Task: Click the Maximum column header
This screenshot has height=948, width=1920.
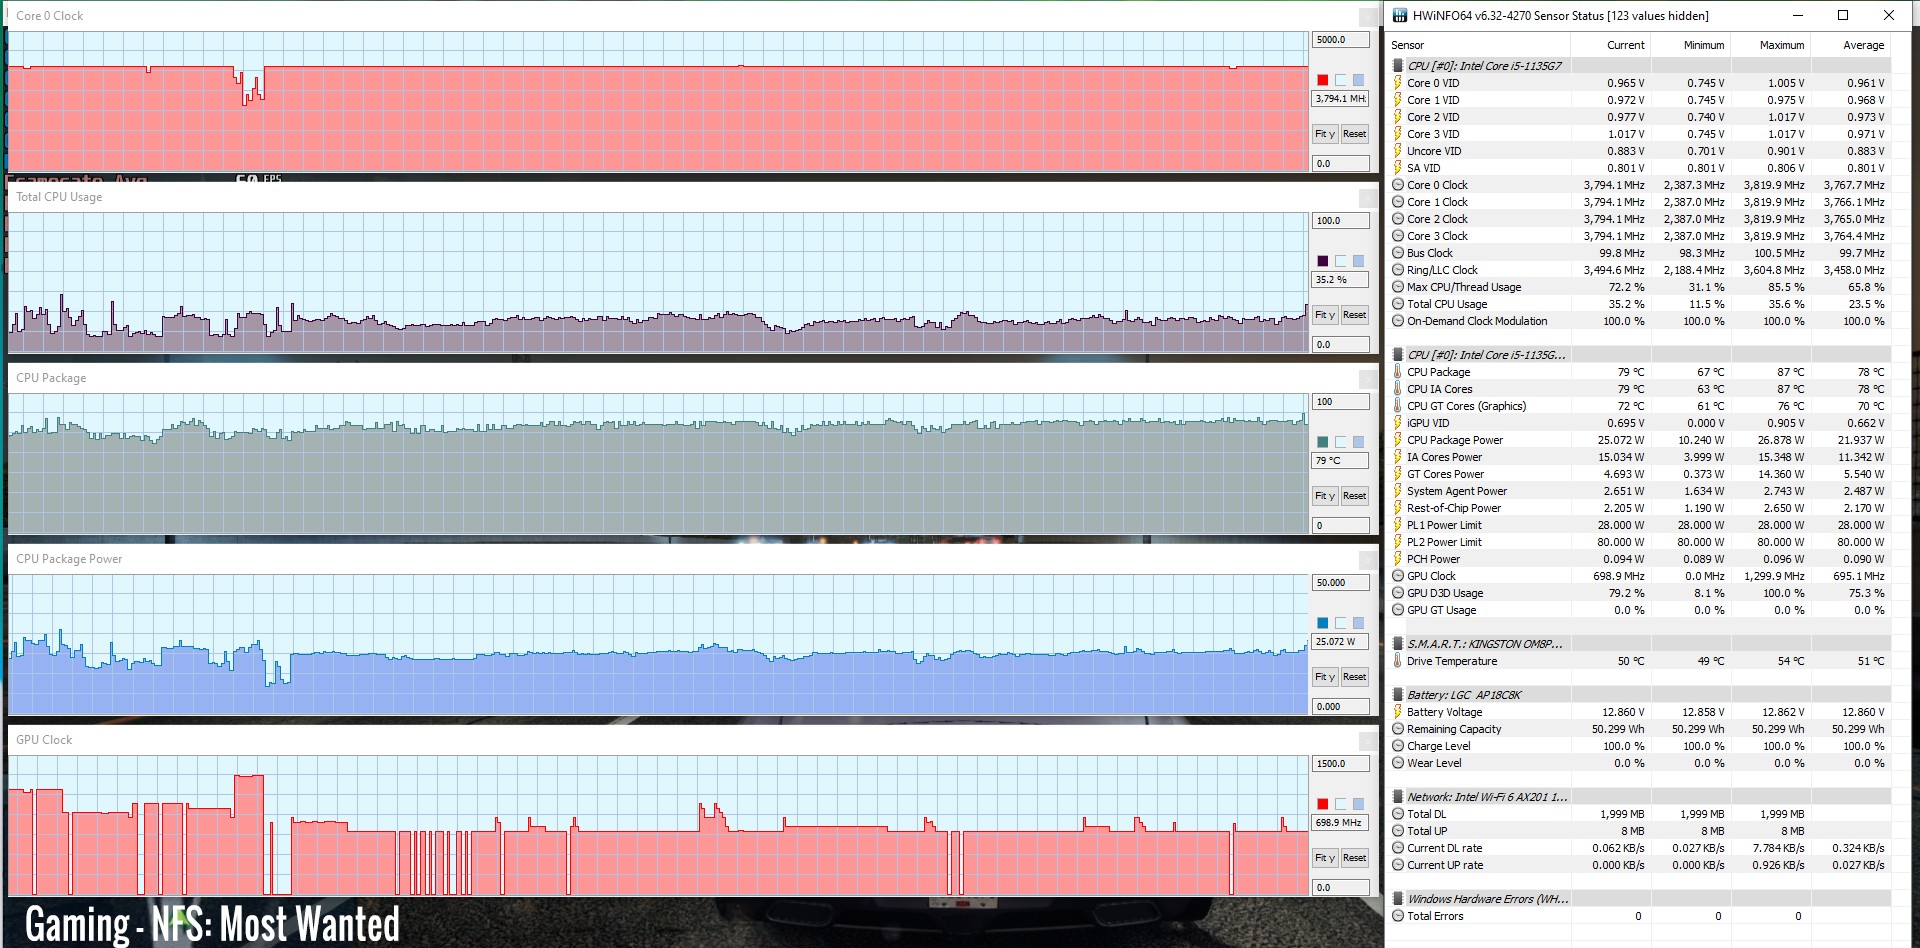Action: (x=1781, y=45)
